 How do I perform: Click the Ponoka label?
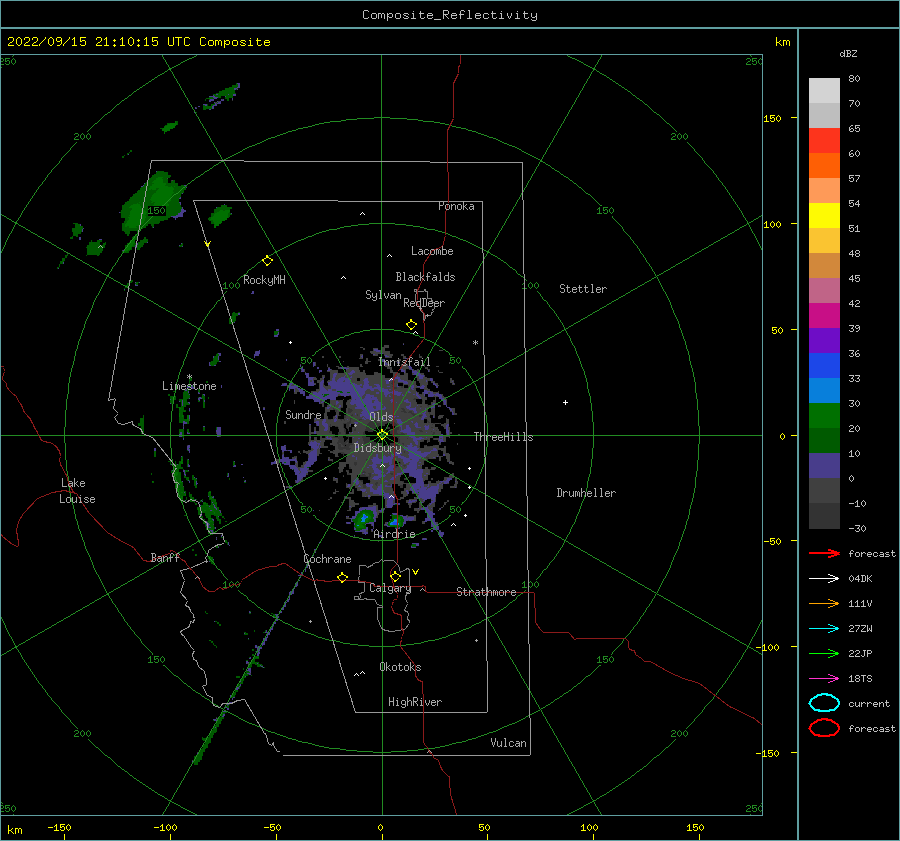(456, 206)
